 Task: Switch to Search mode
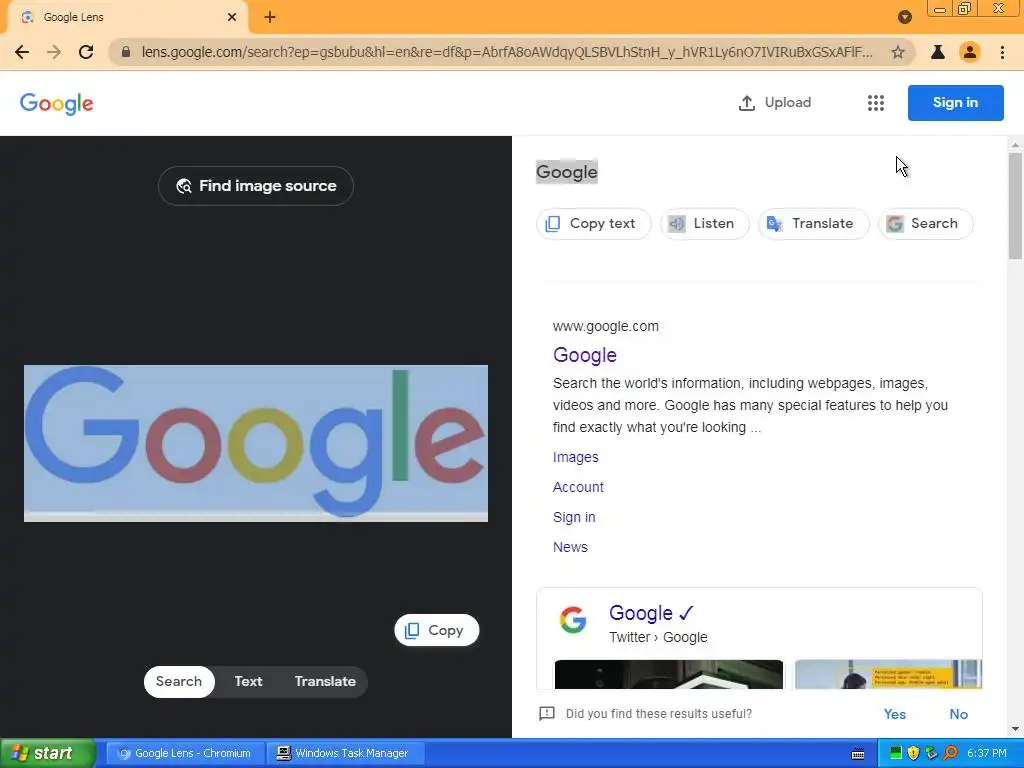(179, 682)
